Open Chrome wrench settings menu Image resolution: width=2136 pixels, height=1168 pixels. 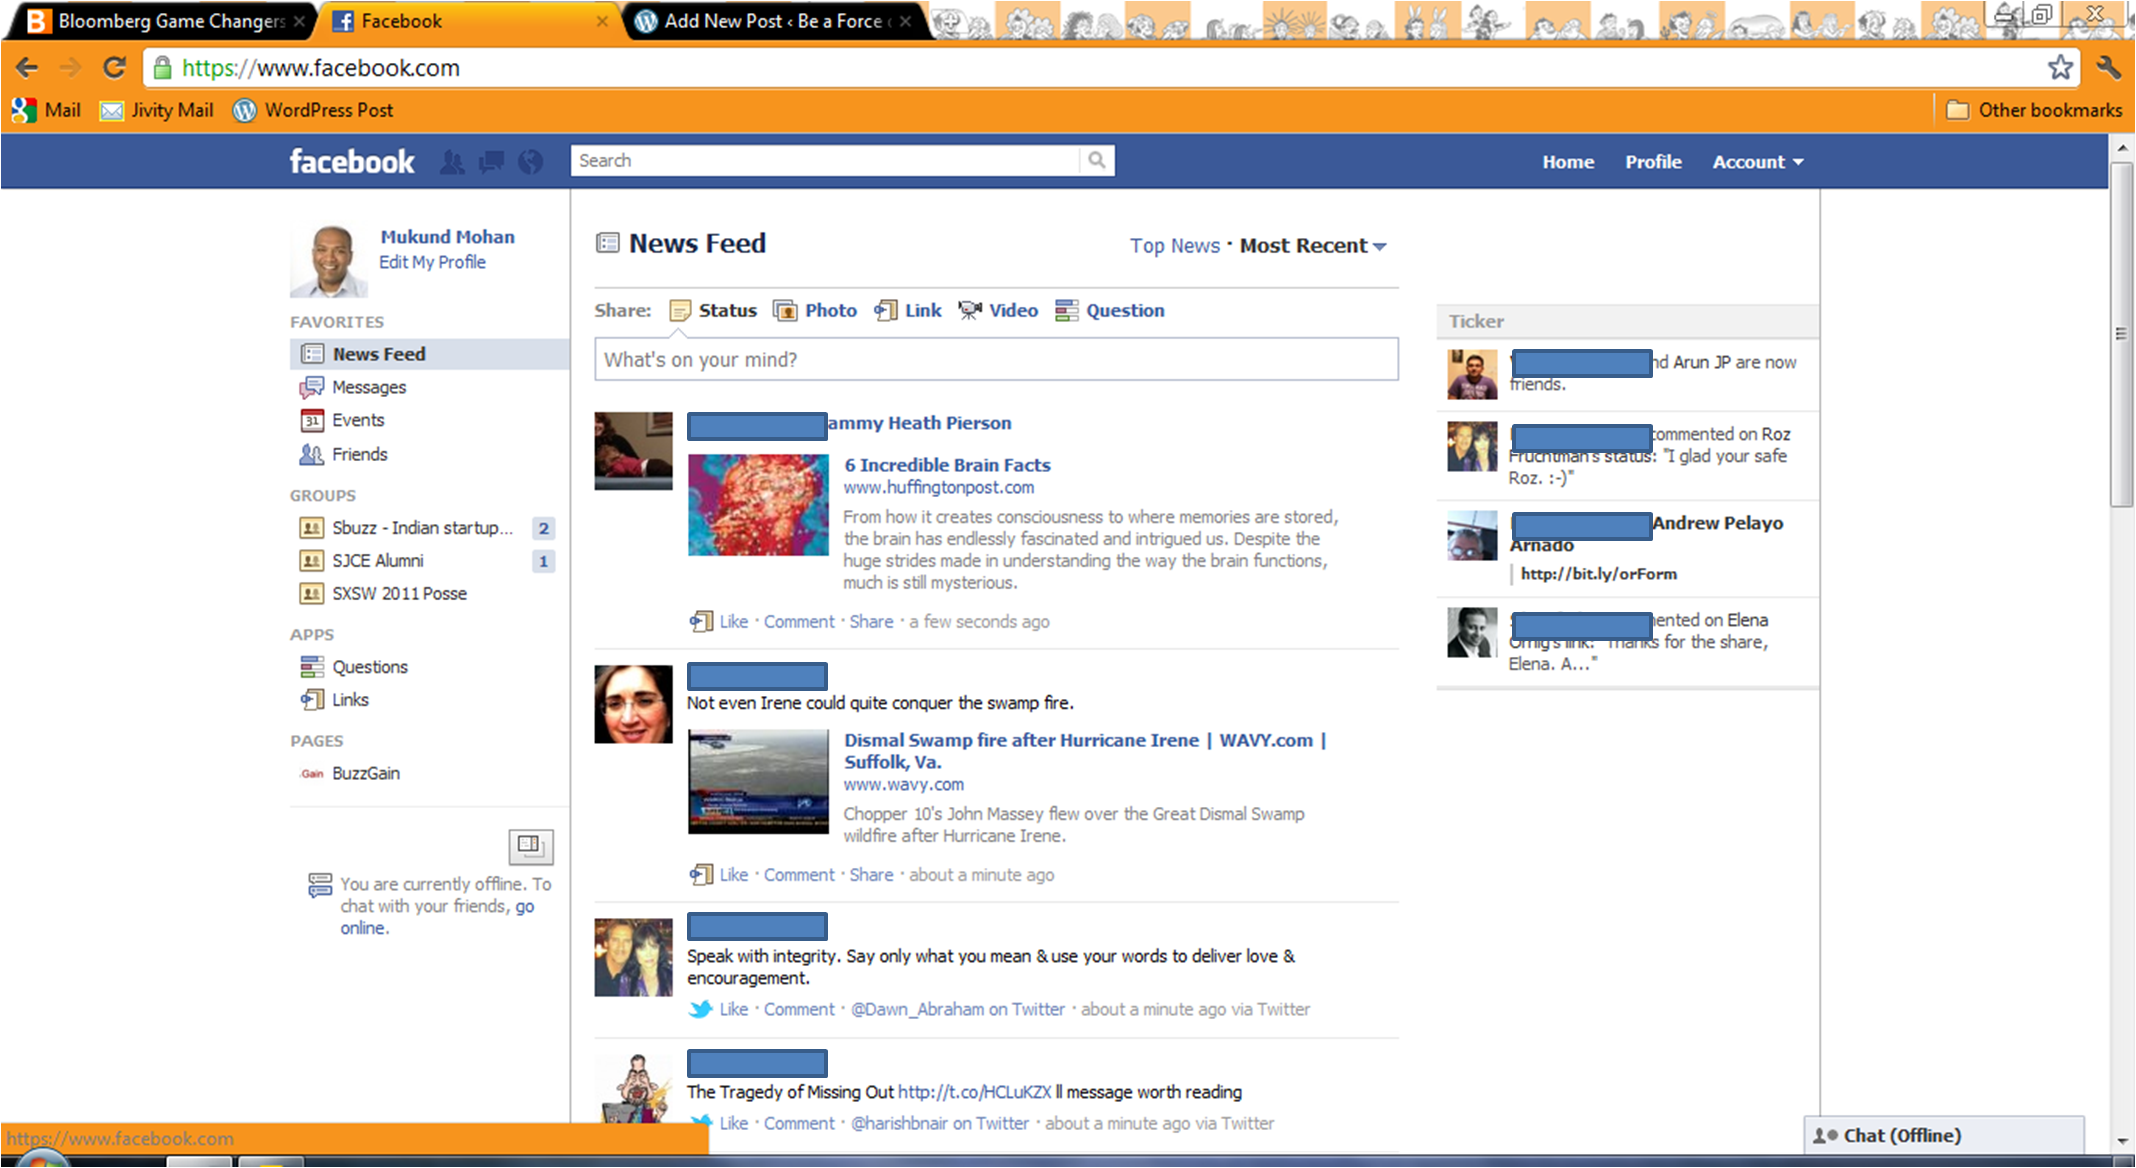[x=2109, y=68]
